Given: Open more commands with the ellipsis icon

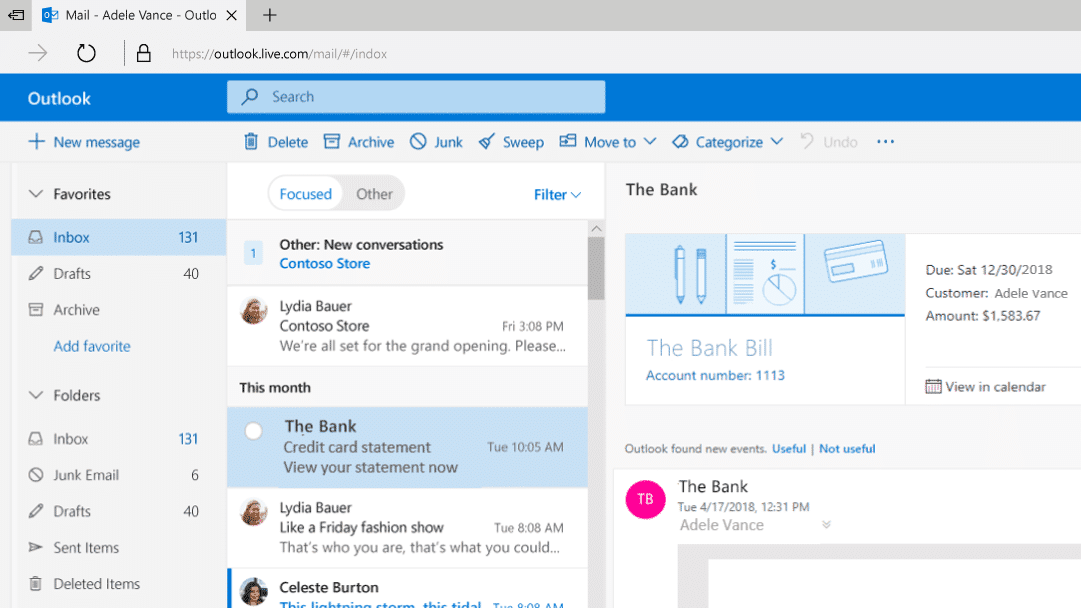Looking at the screenshot, I should coord(885,141).
